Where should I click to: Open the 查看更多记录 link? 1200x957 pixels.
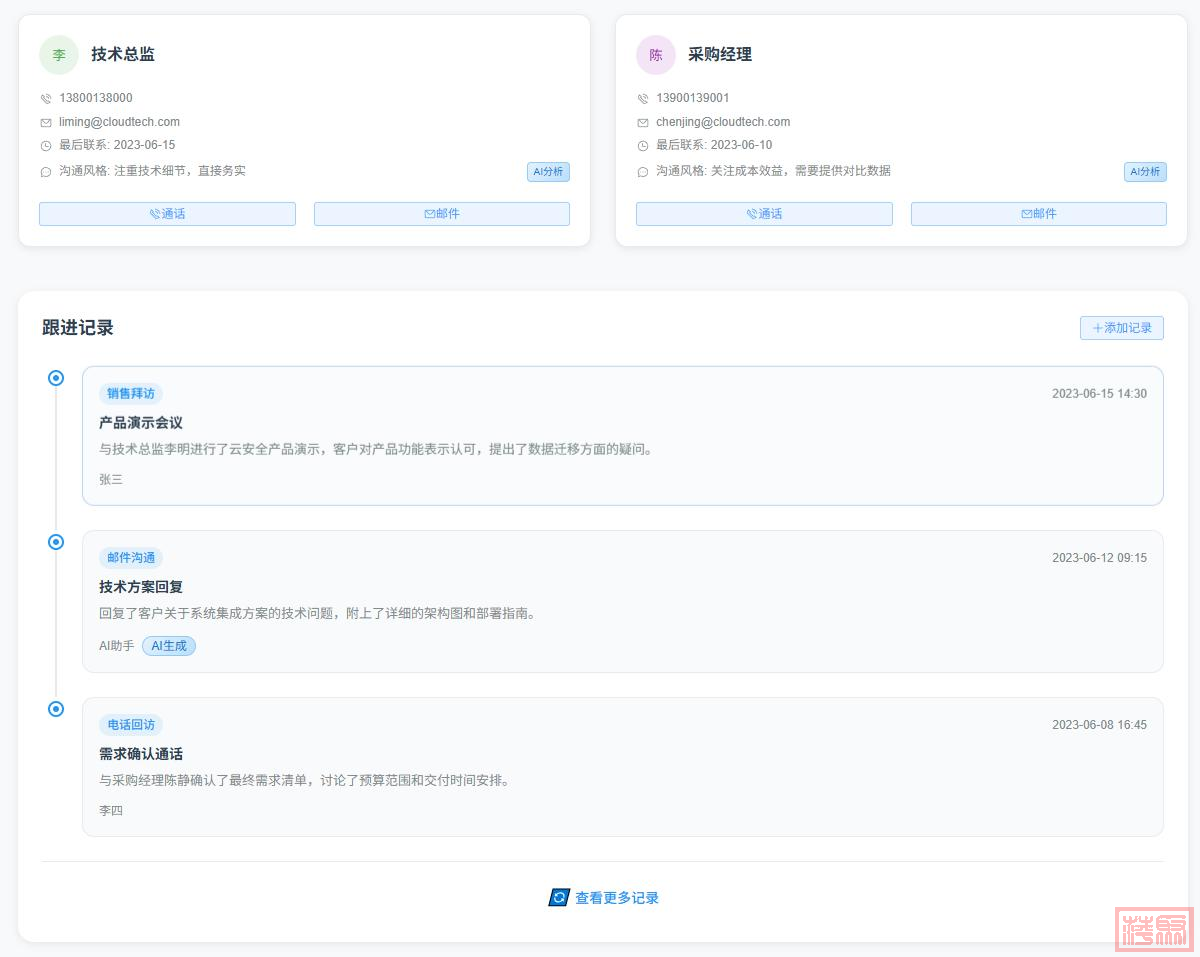click(x=616, y=898)
